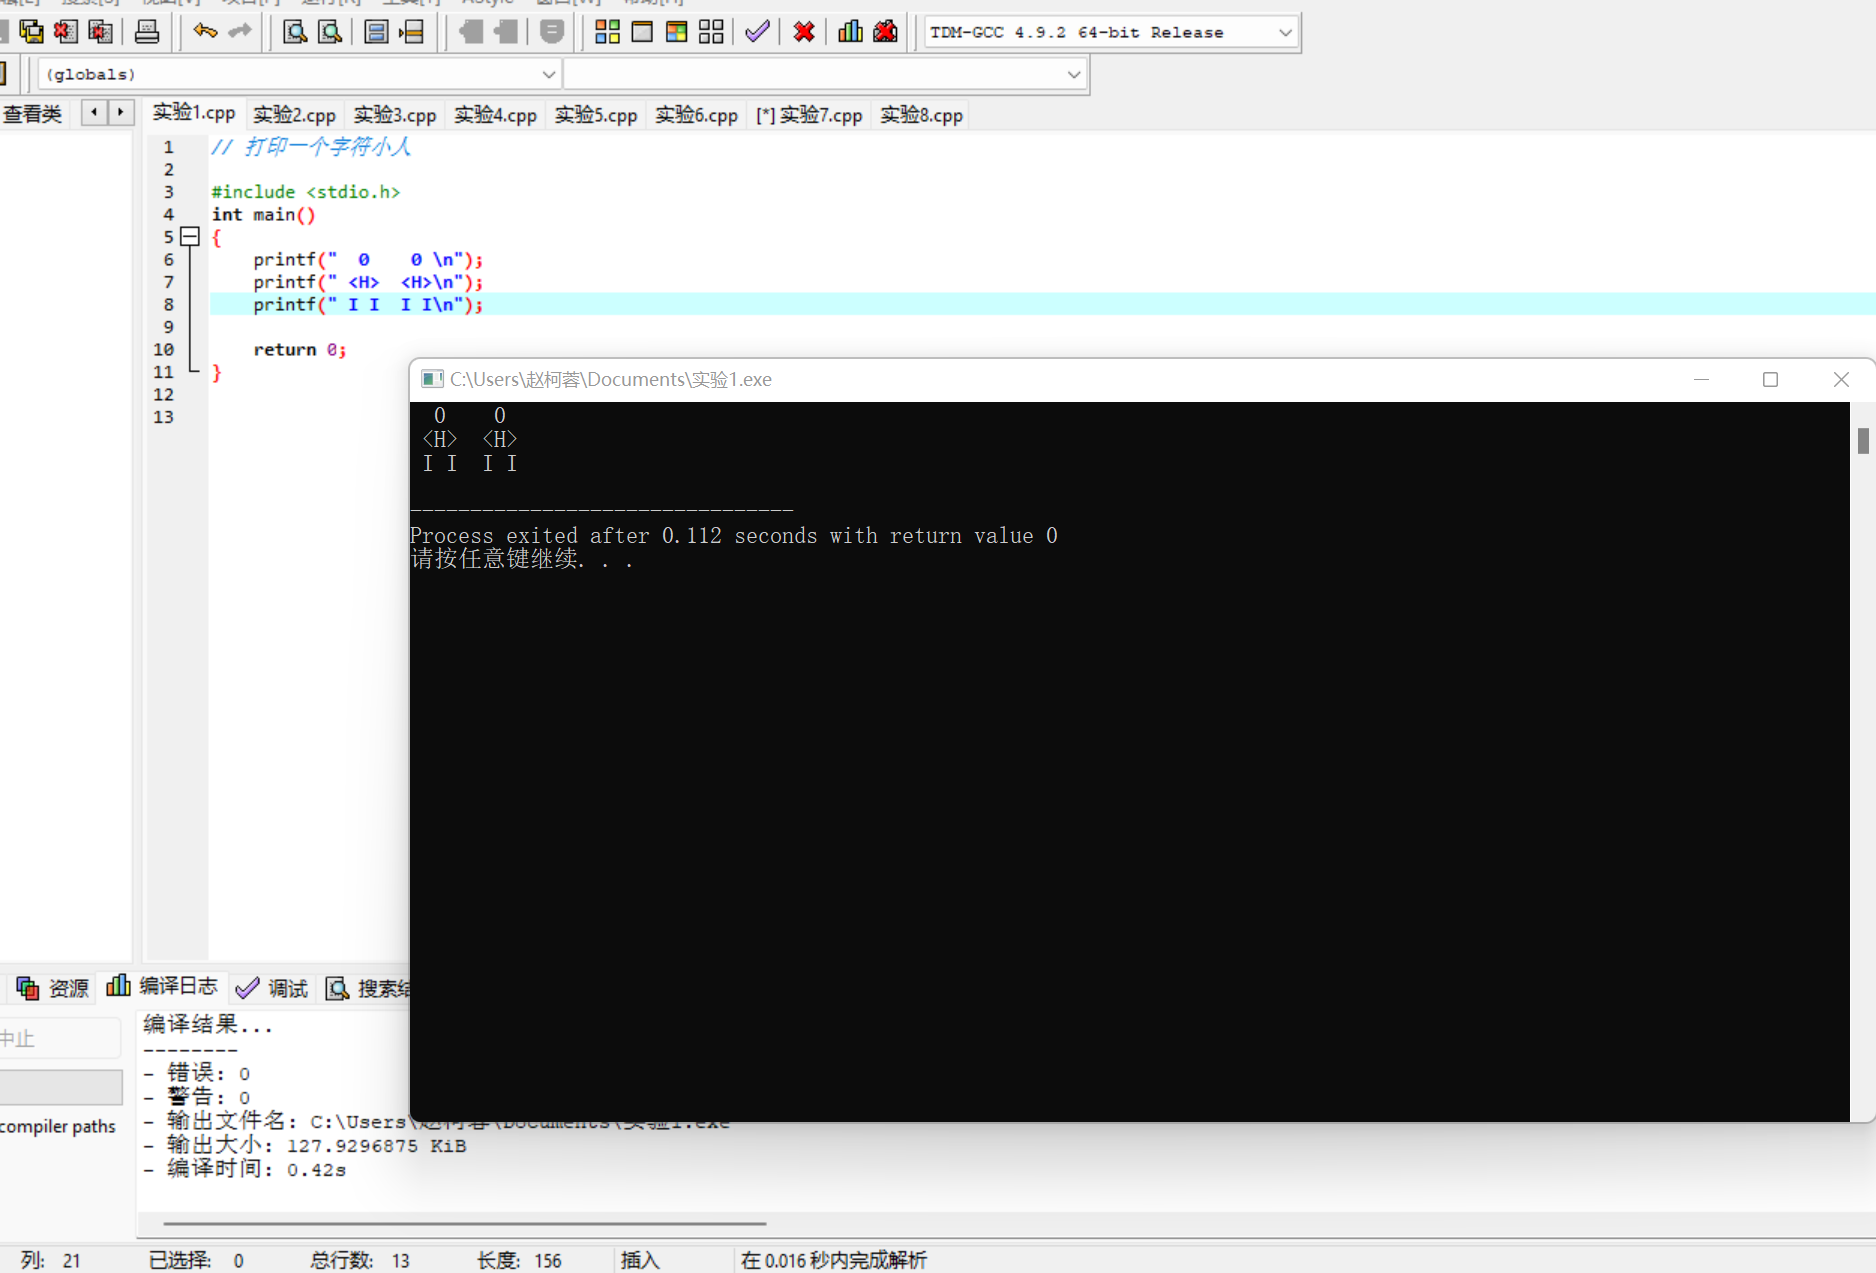Click the 编译时间 0.42s log line
Screen dimensions: 1876x1273
point(246,1170)
